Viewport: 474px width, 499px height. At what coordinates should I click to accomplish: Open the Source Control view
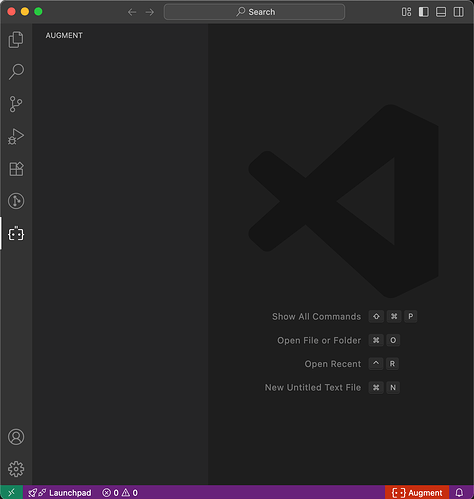(x=16, y=104)
